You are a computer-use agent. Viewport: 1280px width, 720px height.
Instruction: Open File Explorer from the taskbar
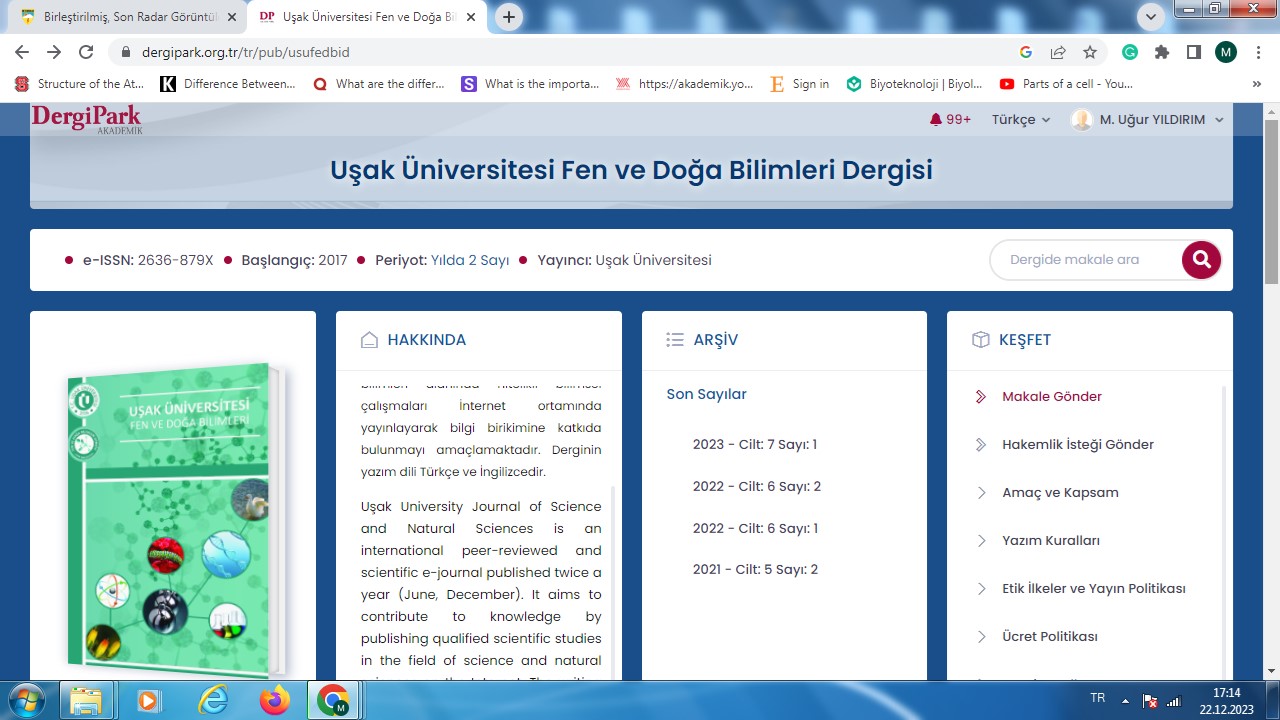86,700
